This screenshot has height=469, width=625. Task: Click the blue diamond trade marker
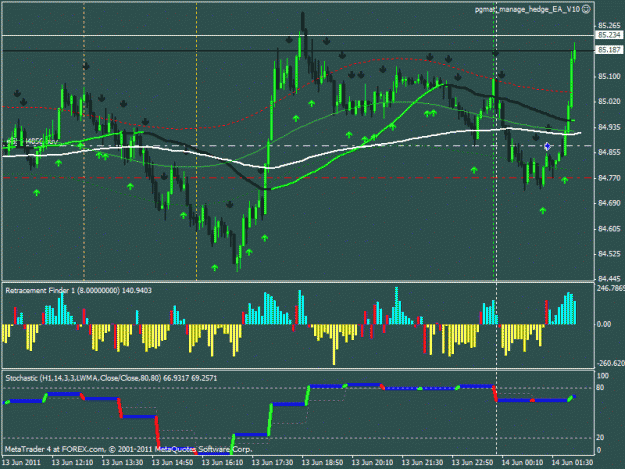[x=547, y=147]
